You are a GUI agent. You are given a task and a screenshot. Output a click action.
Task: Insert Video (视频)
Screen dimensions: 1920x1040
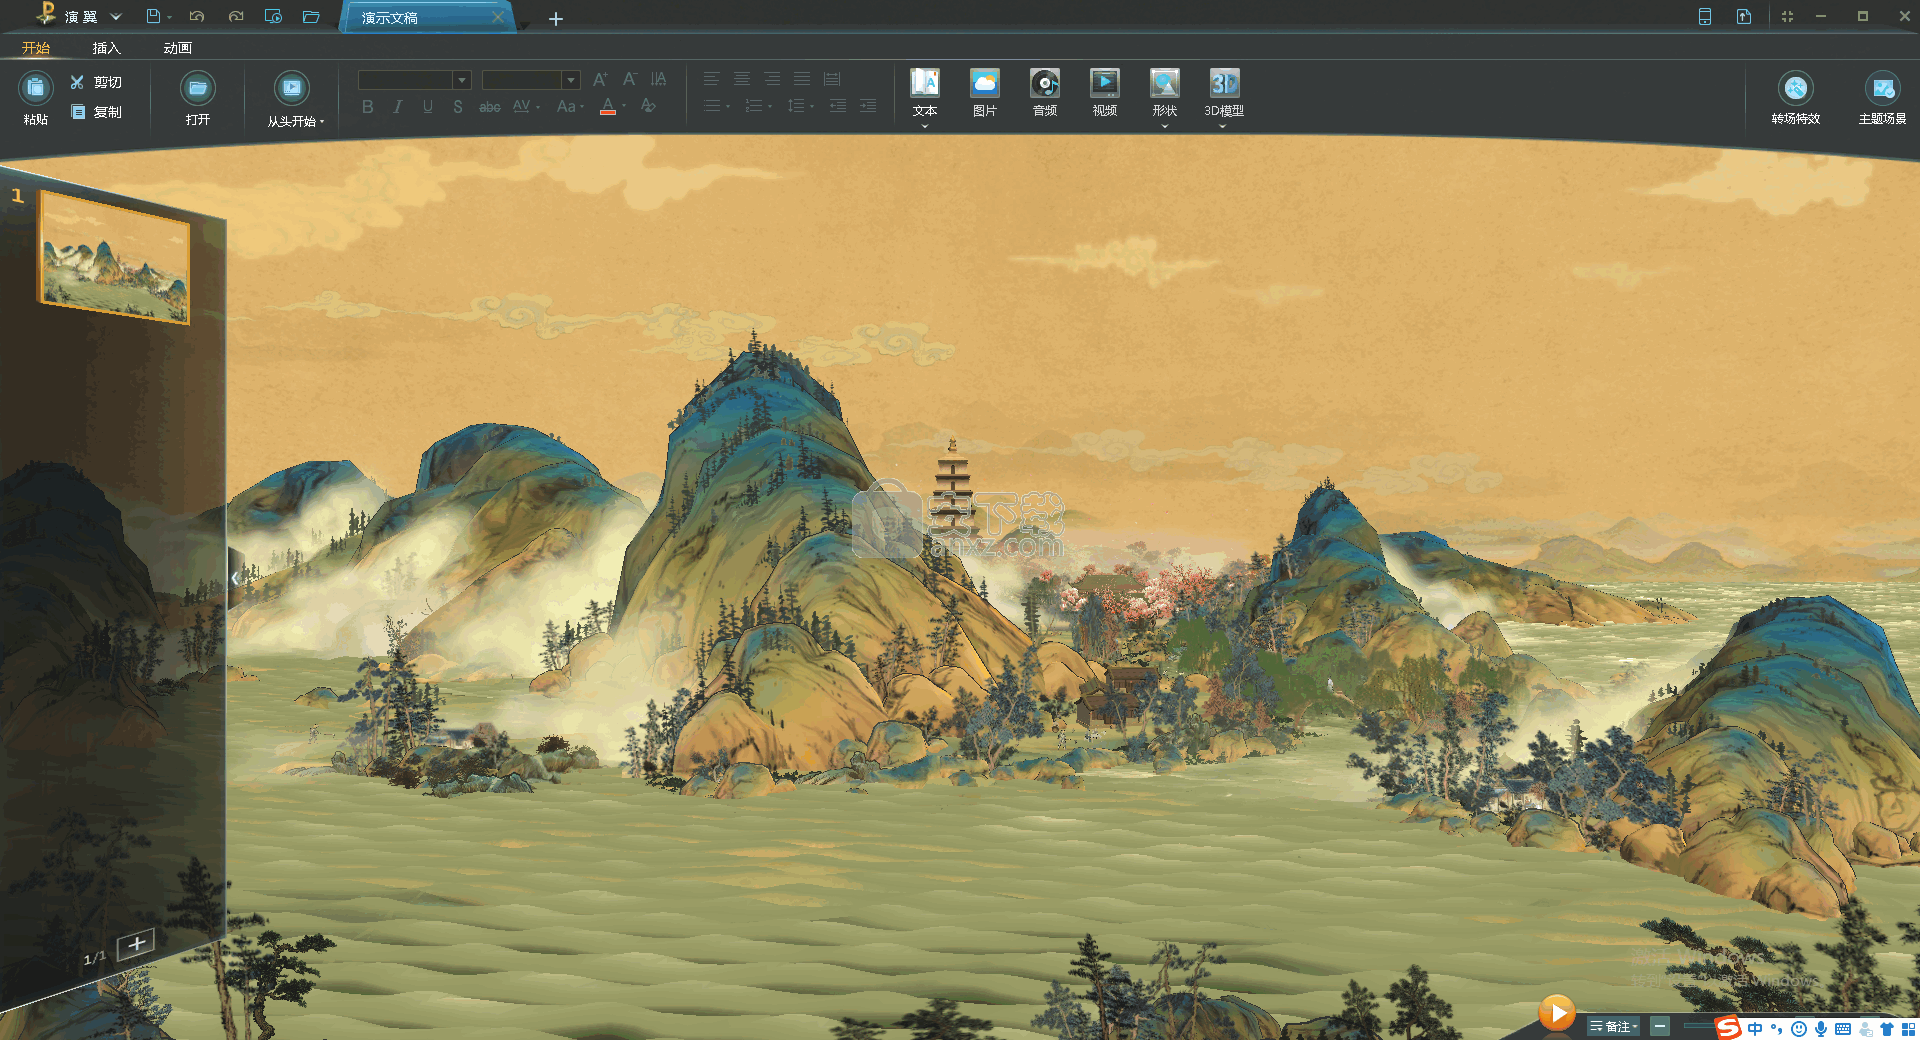(1105, 94)
